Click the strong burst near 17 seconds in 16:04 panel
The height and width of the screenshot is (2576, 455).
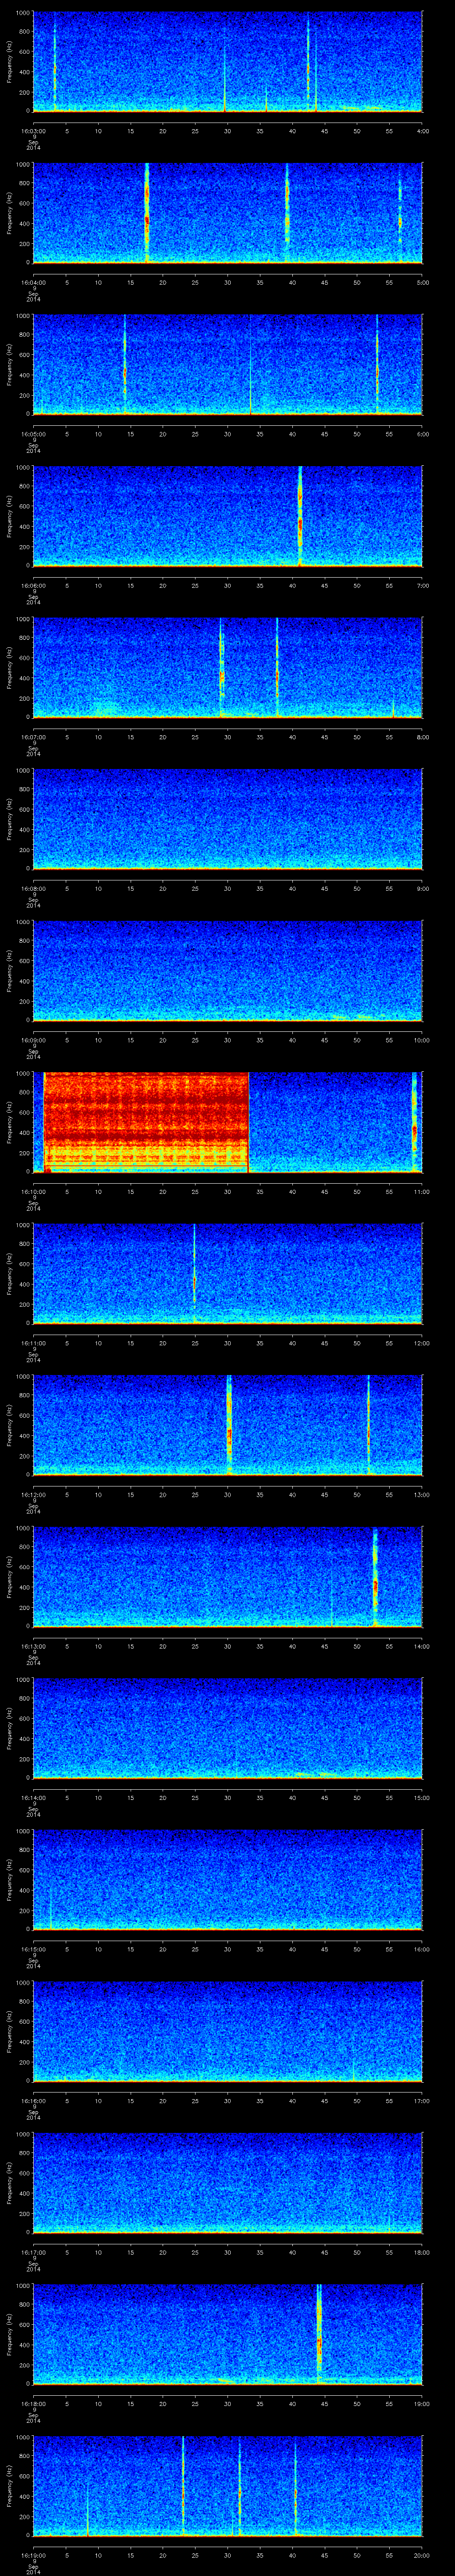click(x=147, y=212)
